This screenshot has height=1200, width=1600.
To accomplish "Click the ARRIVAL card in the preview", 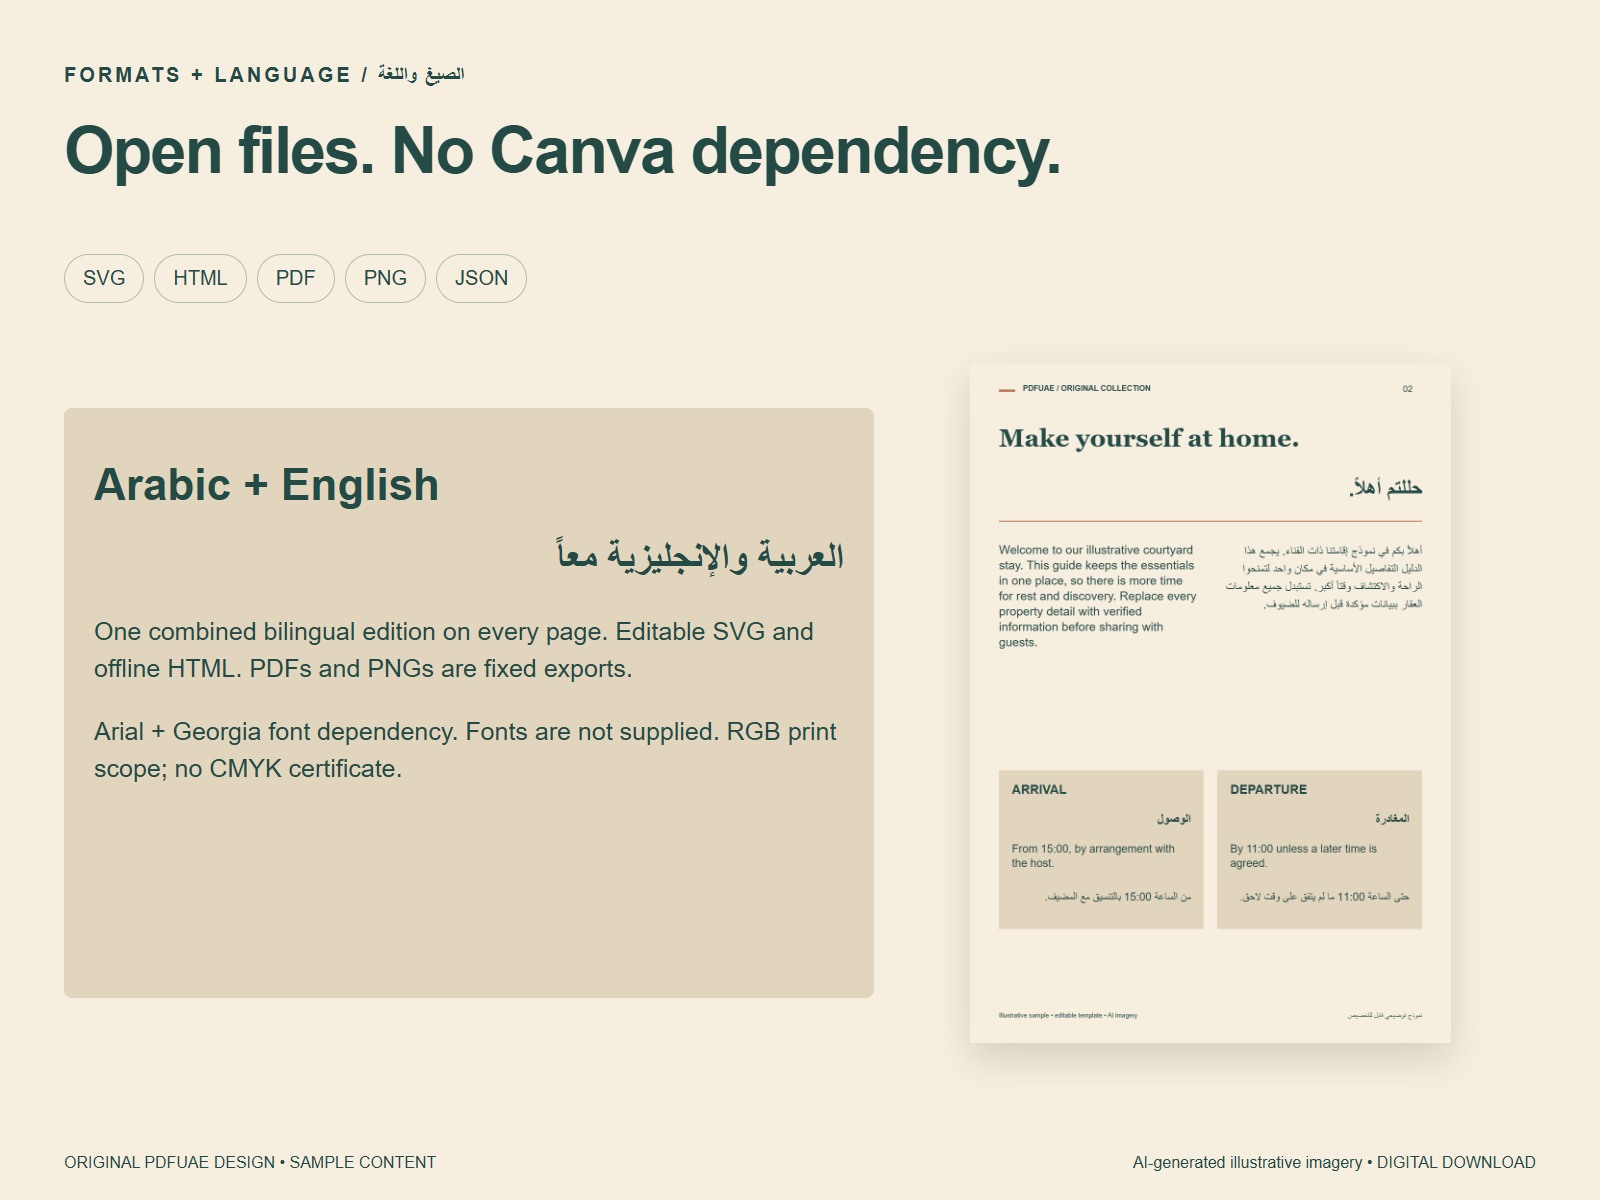I will 1101,849.
